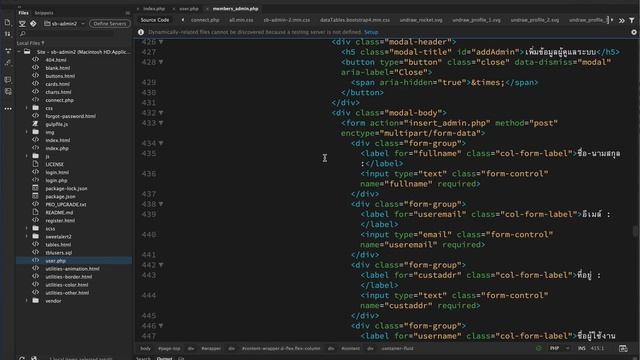Collapse code fold arrow at line 433
The image size is (640, 360).
tap(161, 123)
